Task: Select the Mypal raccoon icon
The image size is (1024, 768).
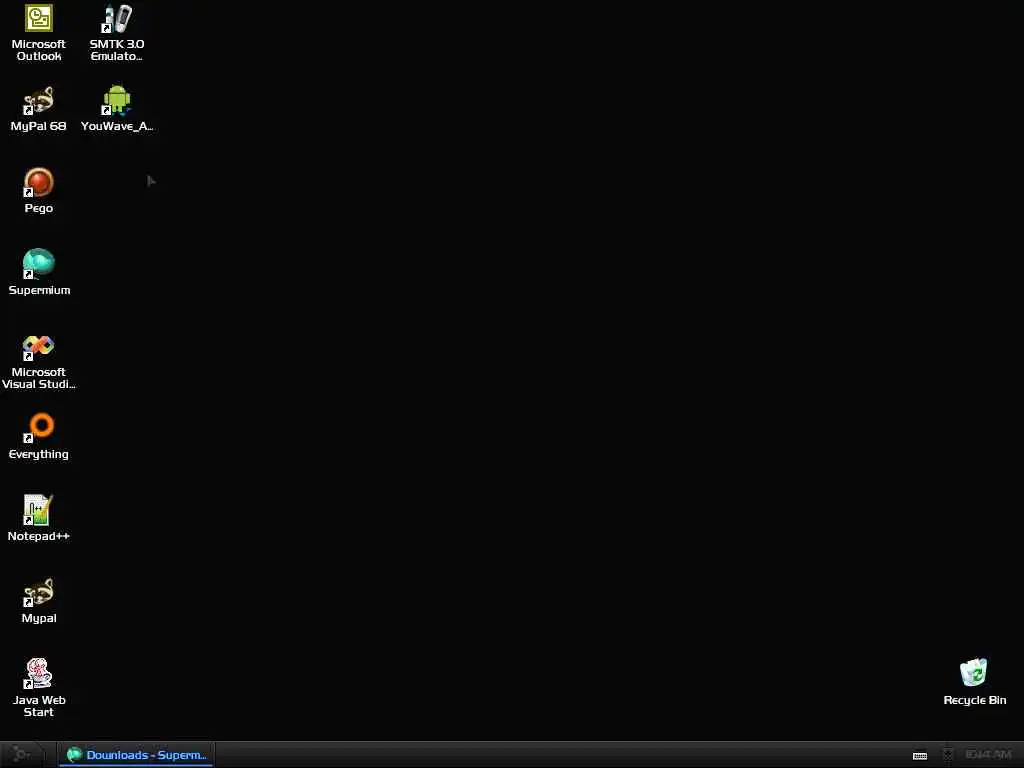Action: click(39, 600)
